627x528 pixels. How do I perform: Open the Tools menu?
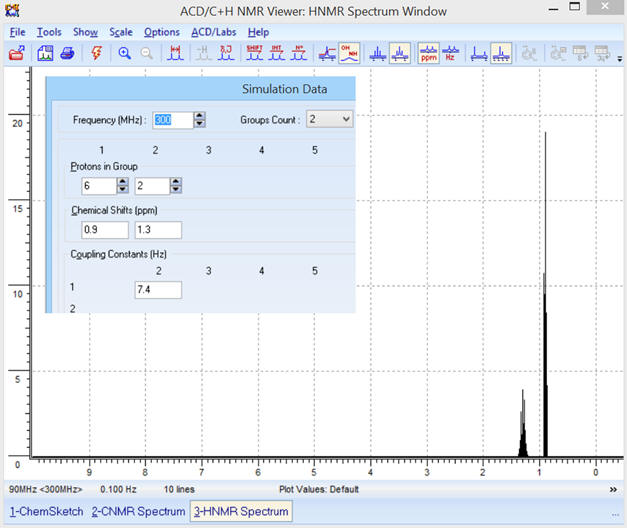click(49, 32)
